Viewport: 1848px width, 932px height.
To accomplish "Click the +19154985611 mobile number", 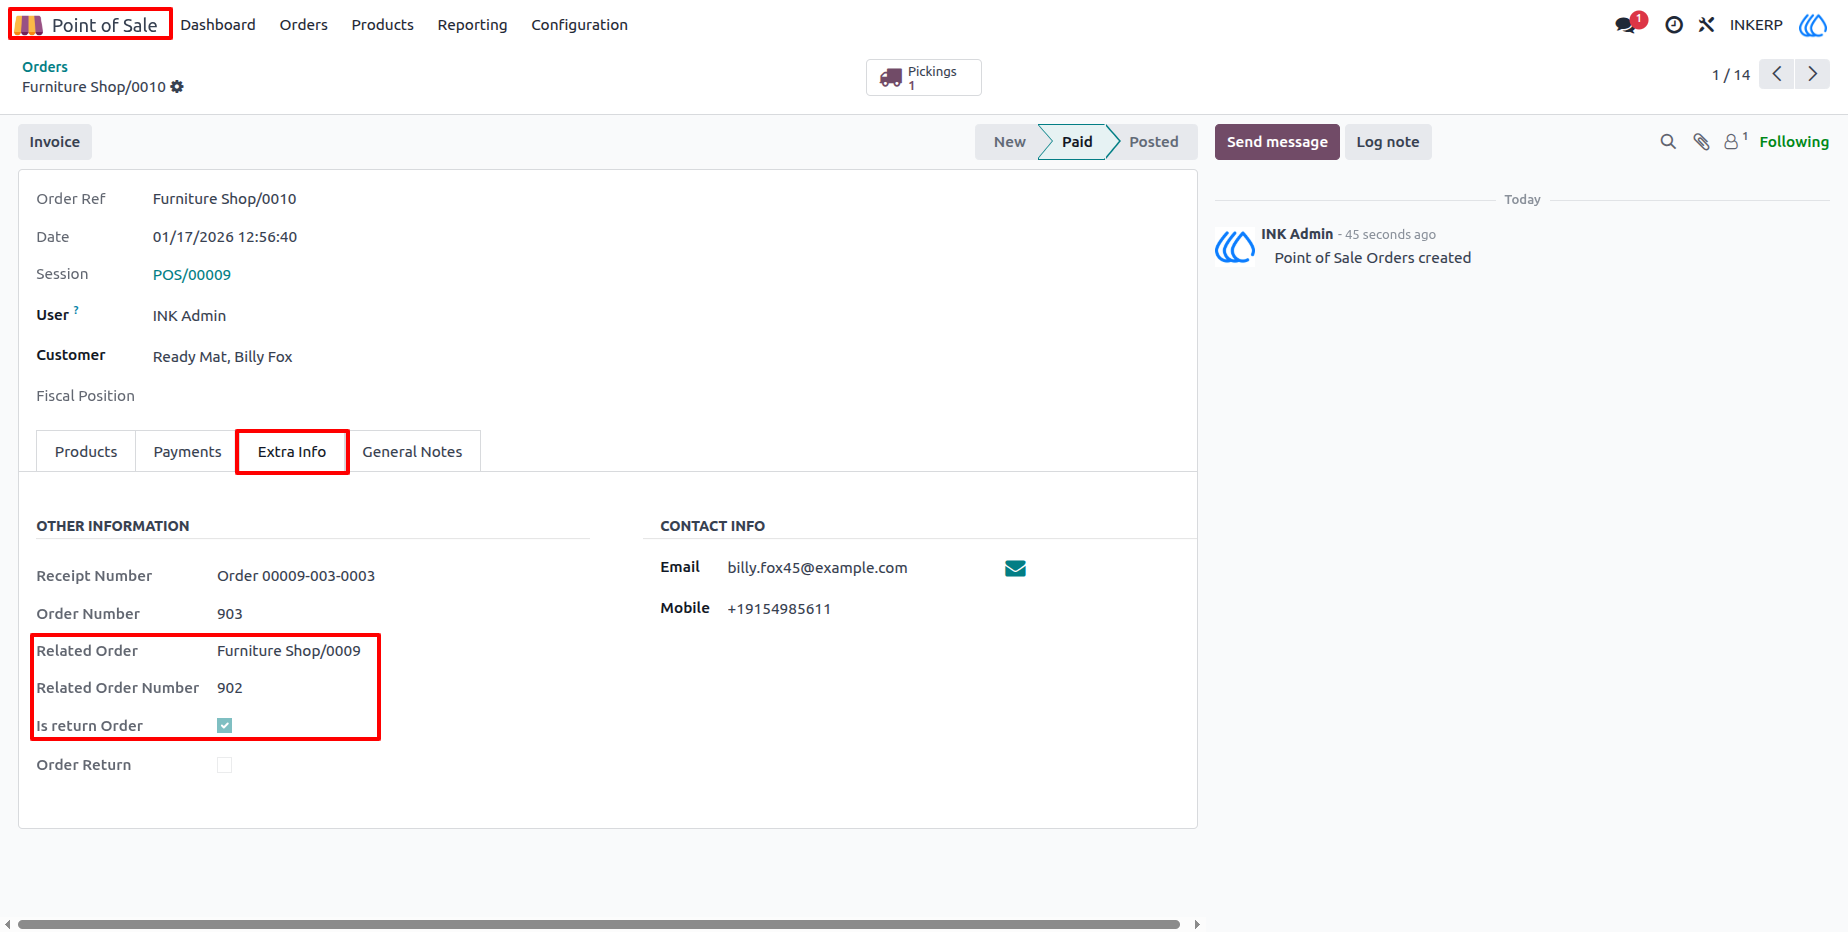I will 779,609.
